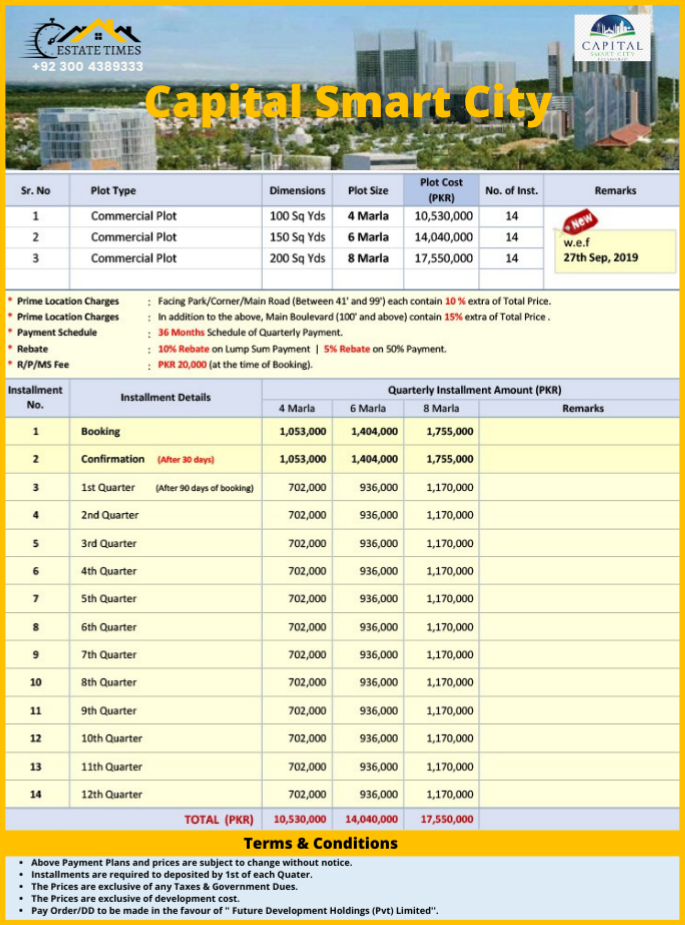Click the 6th Quarter row label
The image size is (685, 925).
(109, 627)
